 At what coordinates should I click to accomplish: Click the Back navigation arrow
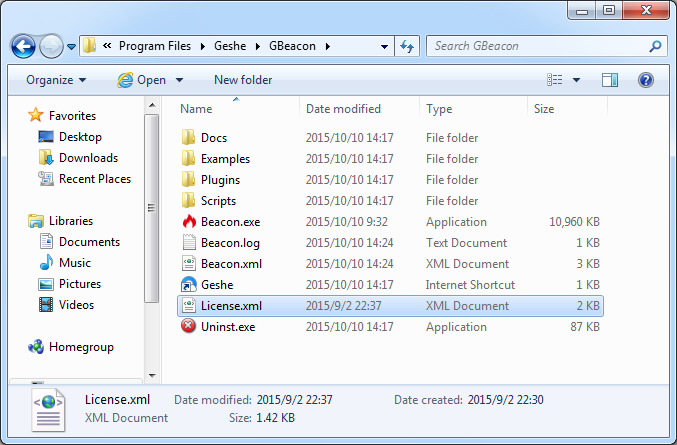coord(23,46)
